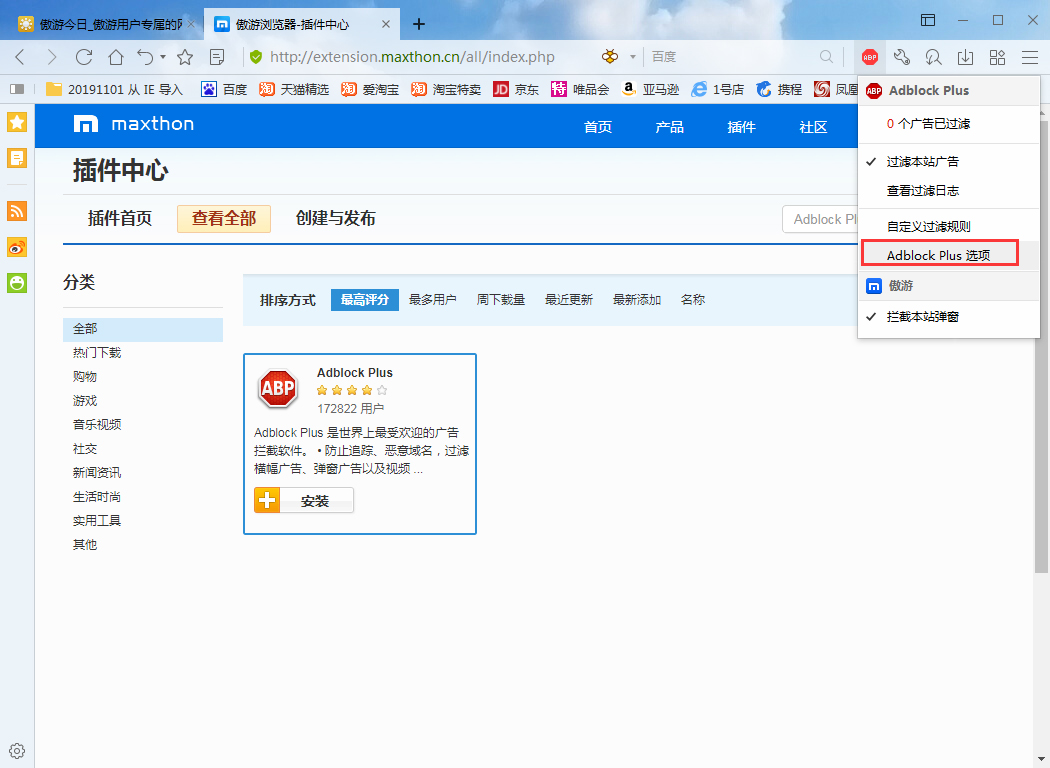Click the extensions grid icon
The height and width of the screenshot is (768, 1050).
[996, 57]
